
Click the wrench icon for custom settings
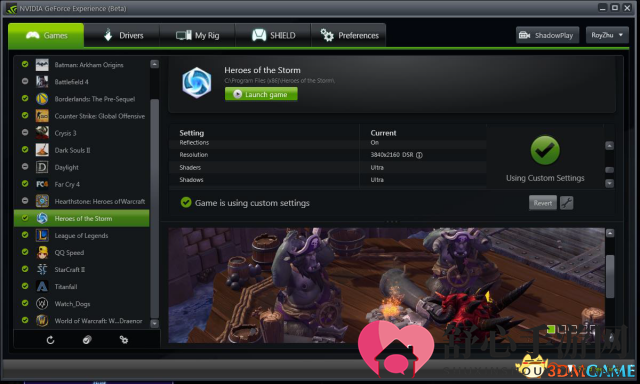(x=567, y=203)
